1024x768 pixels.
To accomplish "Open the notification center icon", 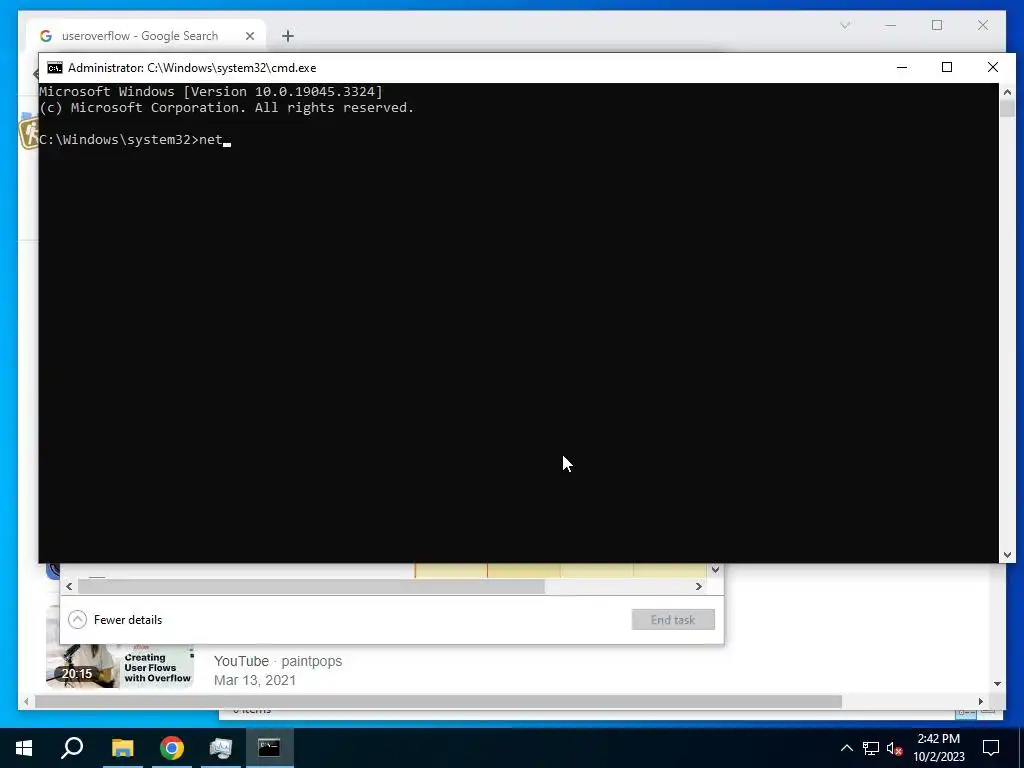I will click(x=991, y=748).
